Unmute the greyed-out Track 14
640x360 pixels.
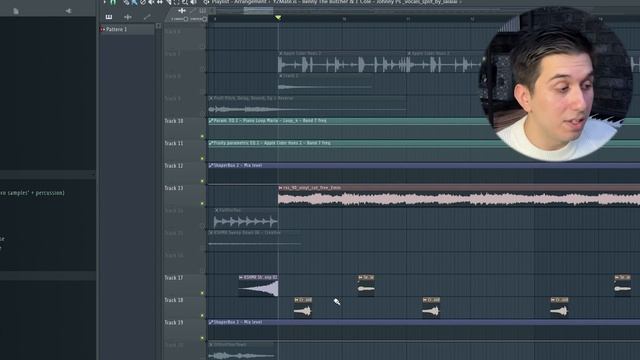[x=202, y=226]
